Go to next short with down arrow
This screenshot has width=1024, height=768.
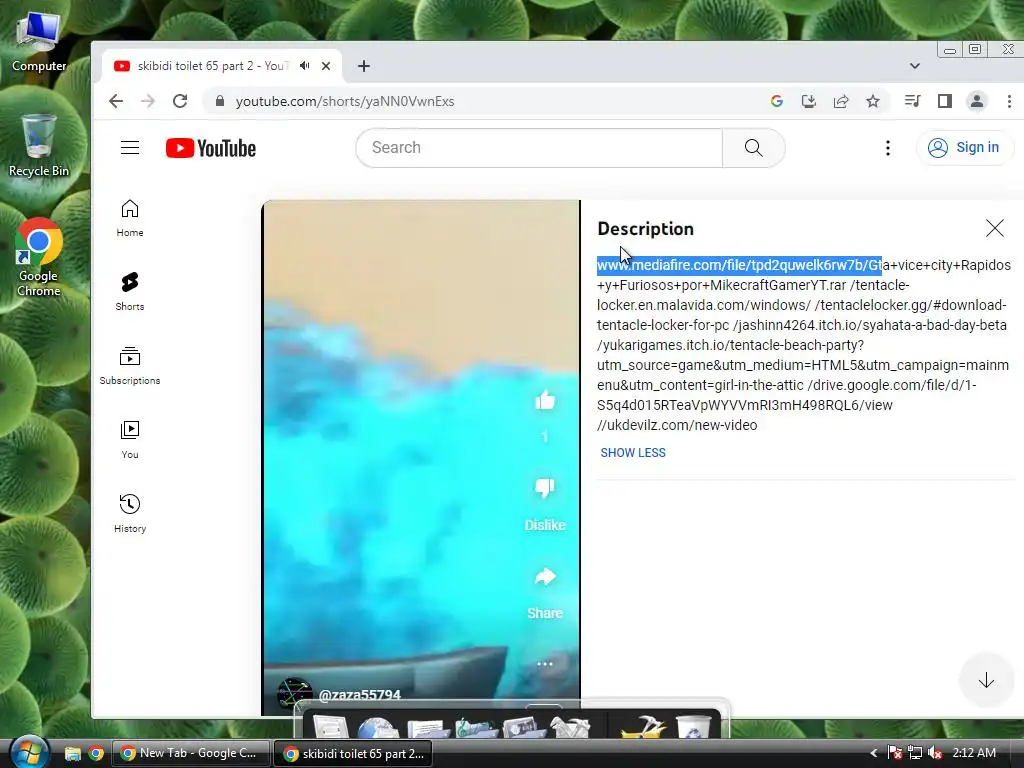coord(986,680)
